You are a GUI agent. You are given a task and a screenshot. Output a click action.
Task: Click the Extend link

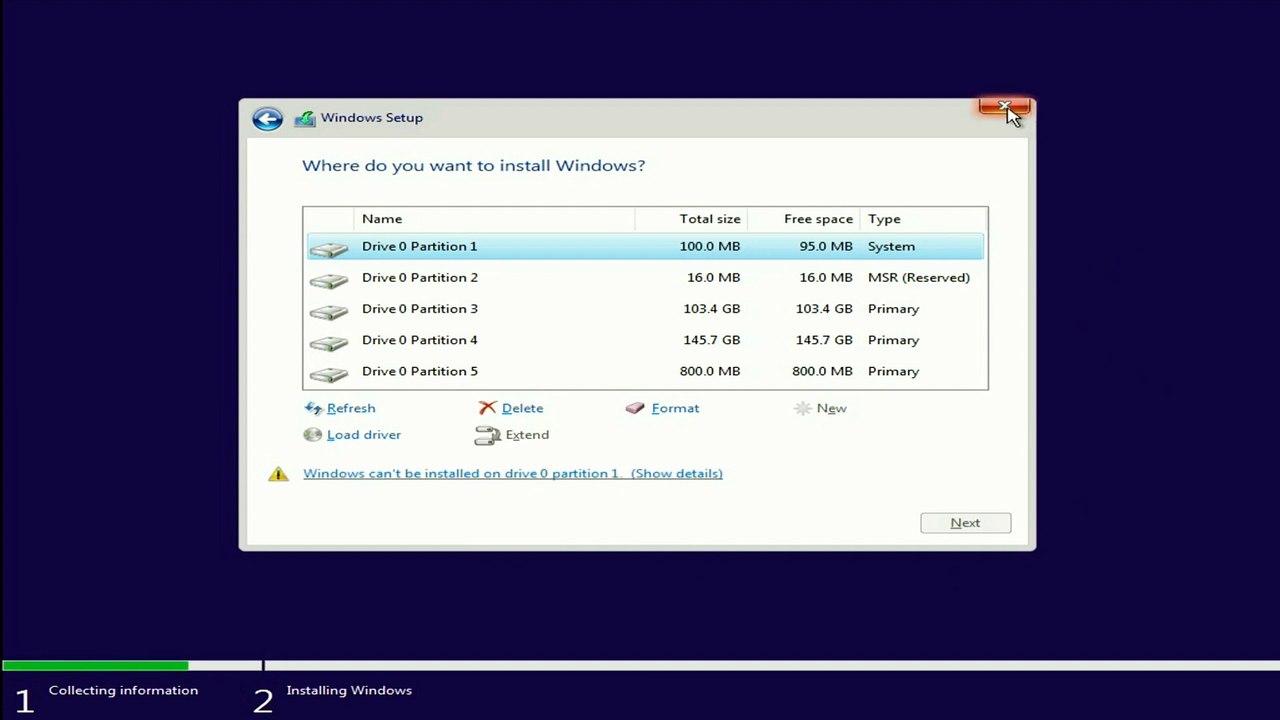(527, 435)
